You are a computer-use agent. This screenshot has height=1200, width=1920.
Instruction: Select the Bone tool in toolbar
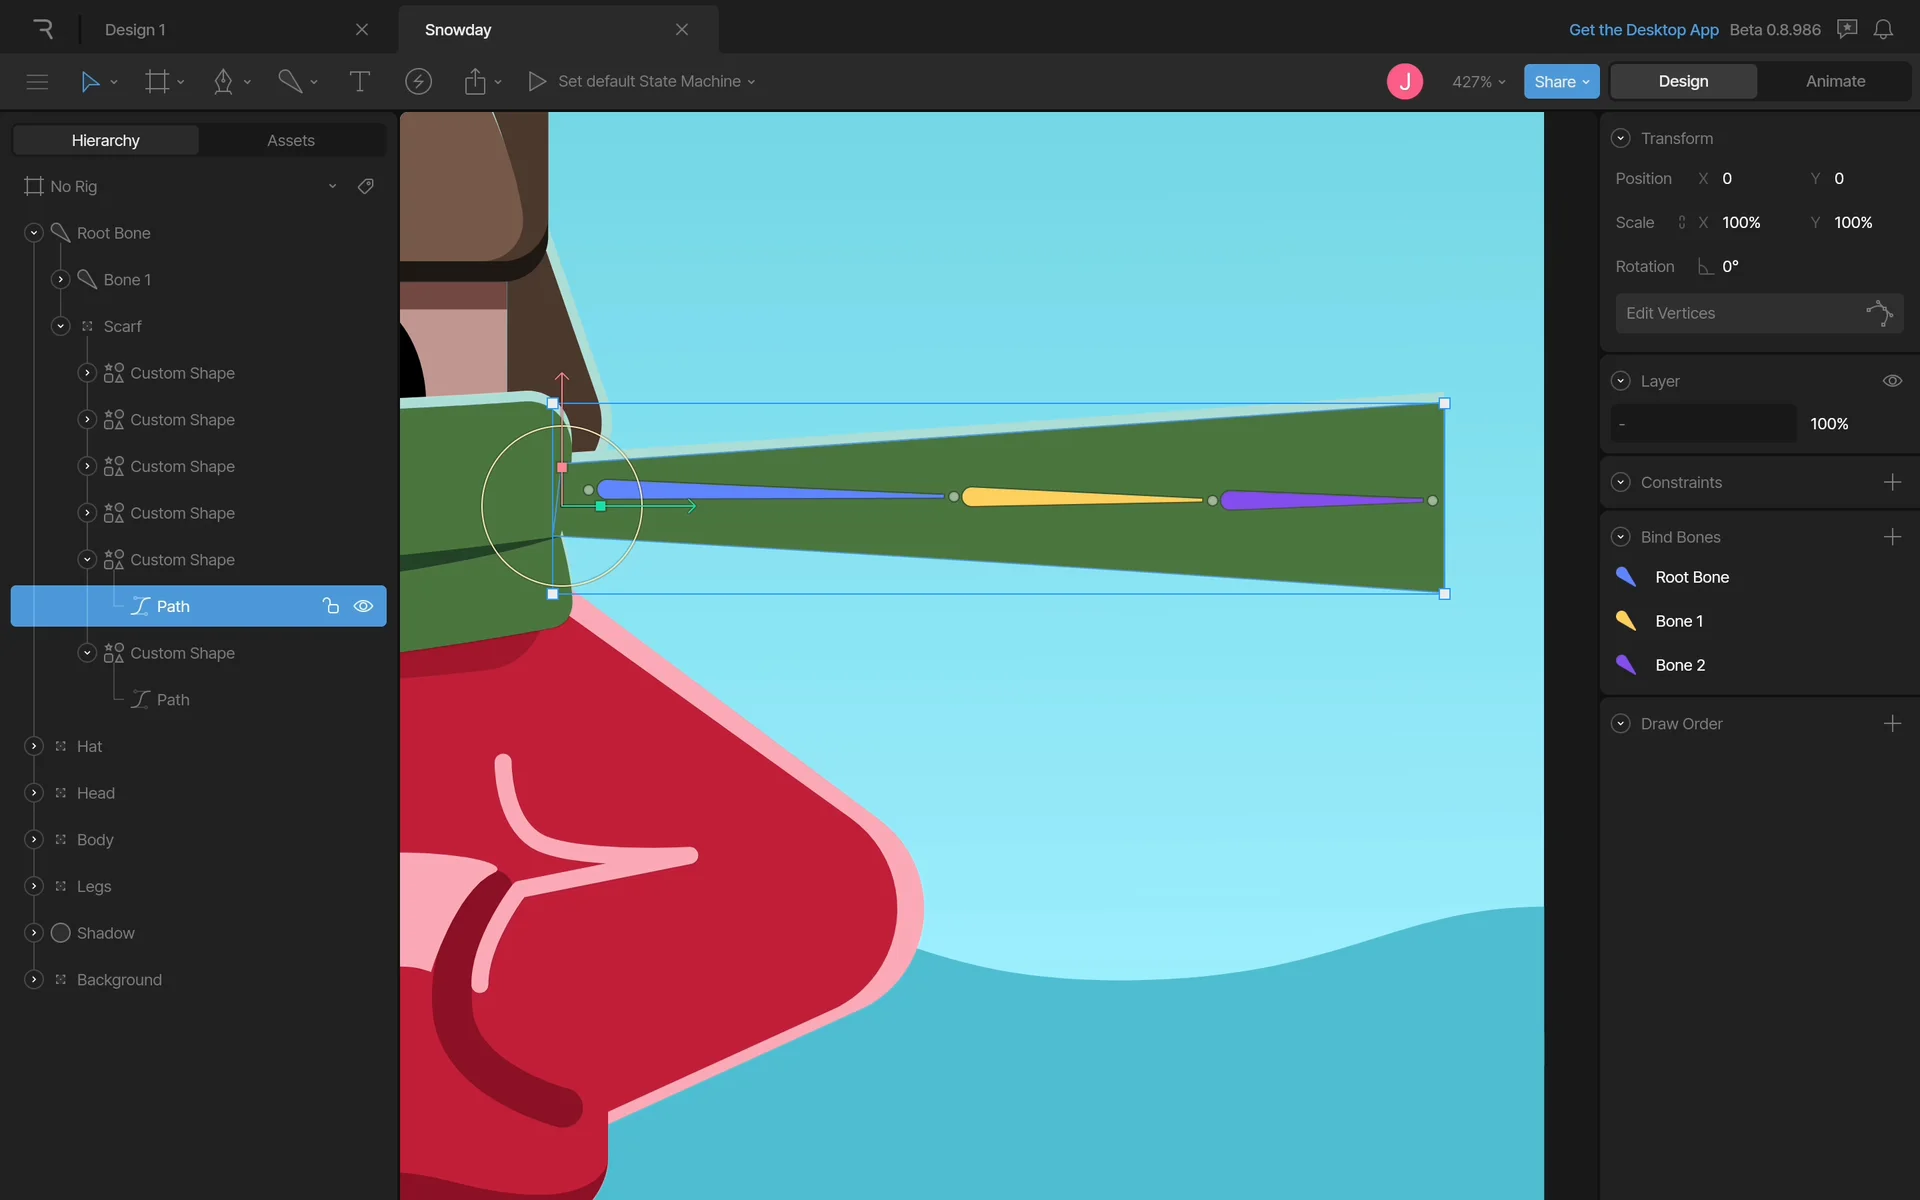(x=290, y=82)
